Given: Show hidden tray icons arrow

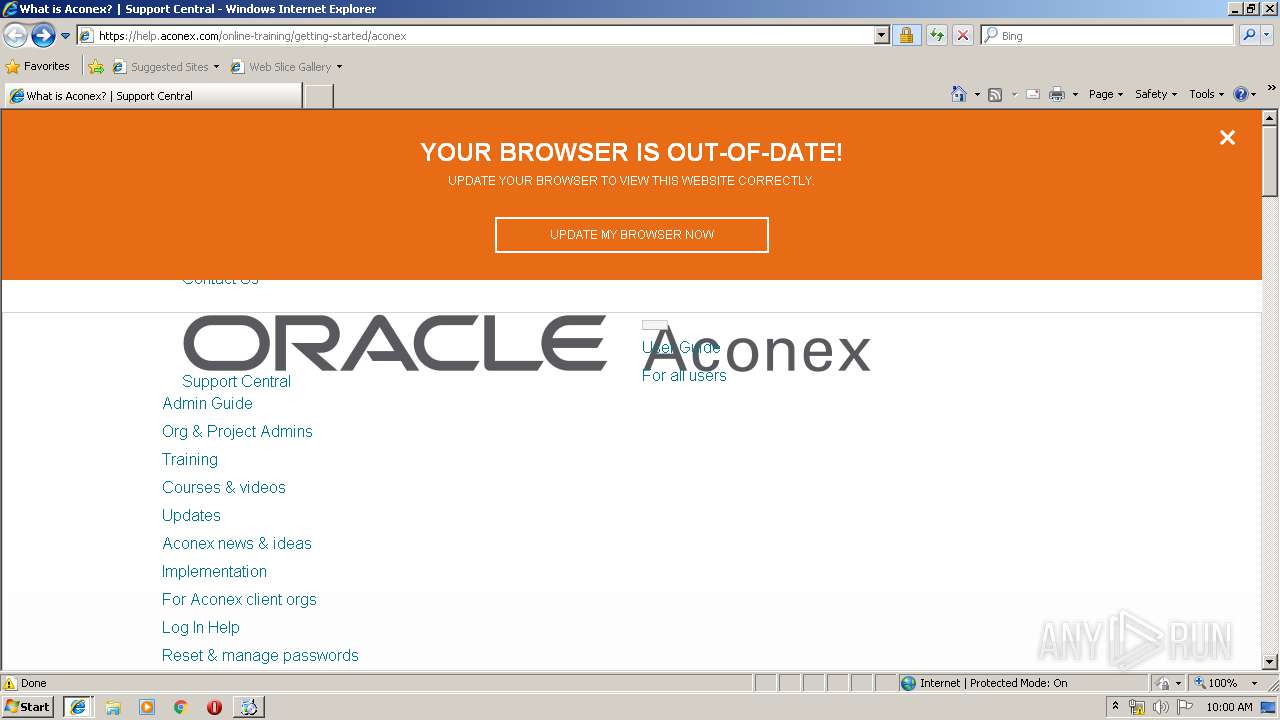Looking at the screenshot, I should 1115,707.
